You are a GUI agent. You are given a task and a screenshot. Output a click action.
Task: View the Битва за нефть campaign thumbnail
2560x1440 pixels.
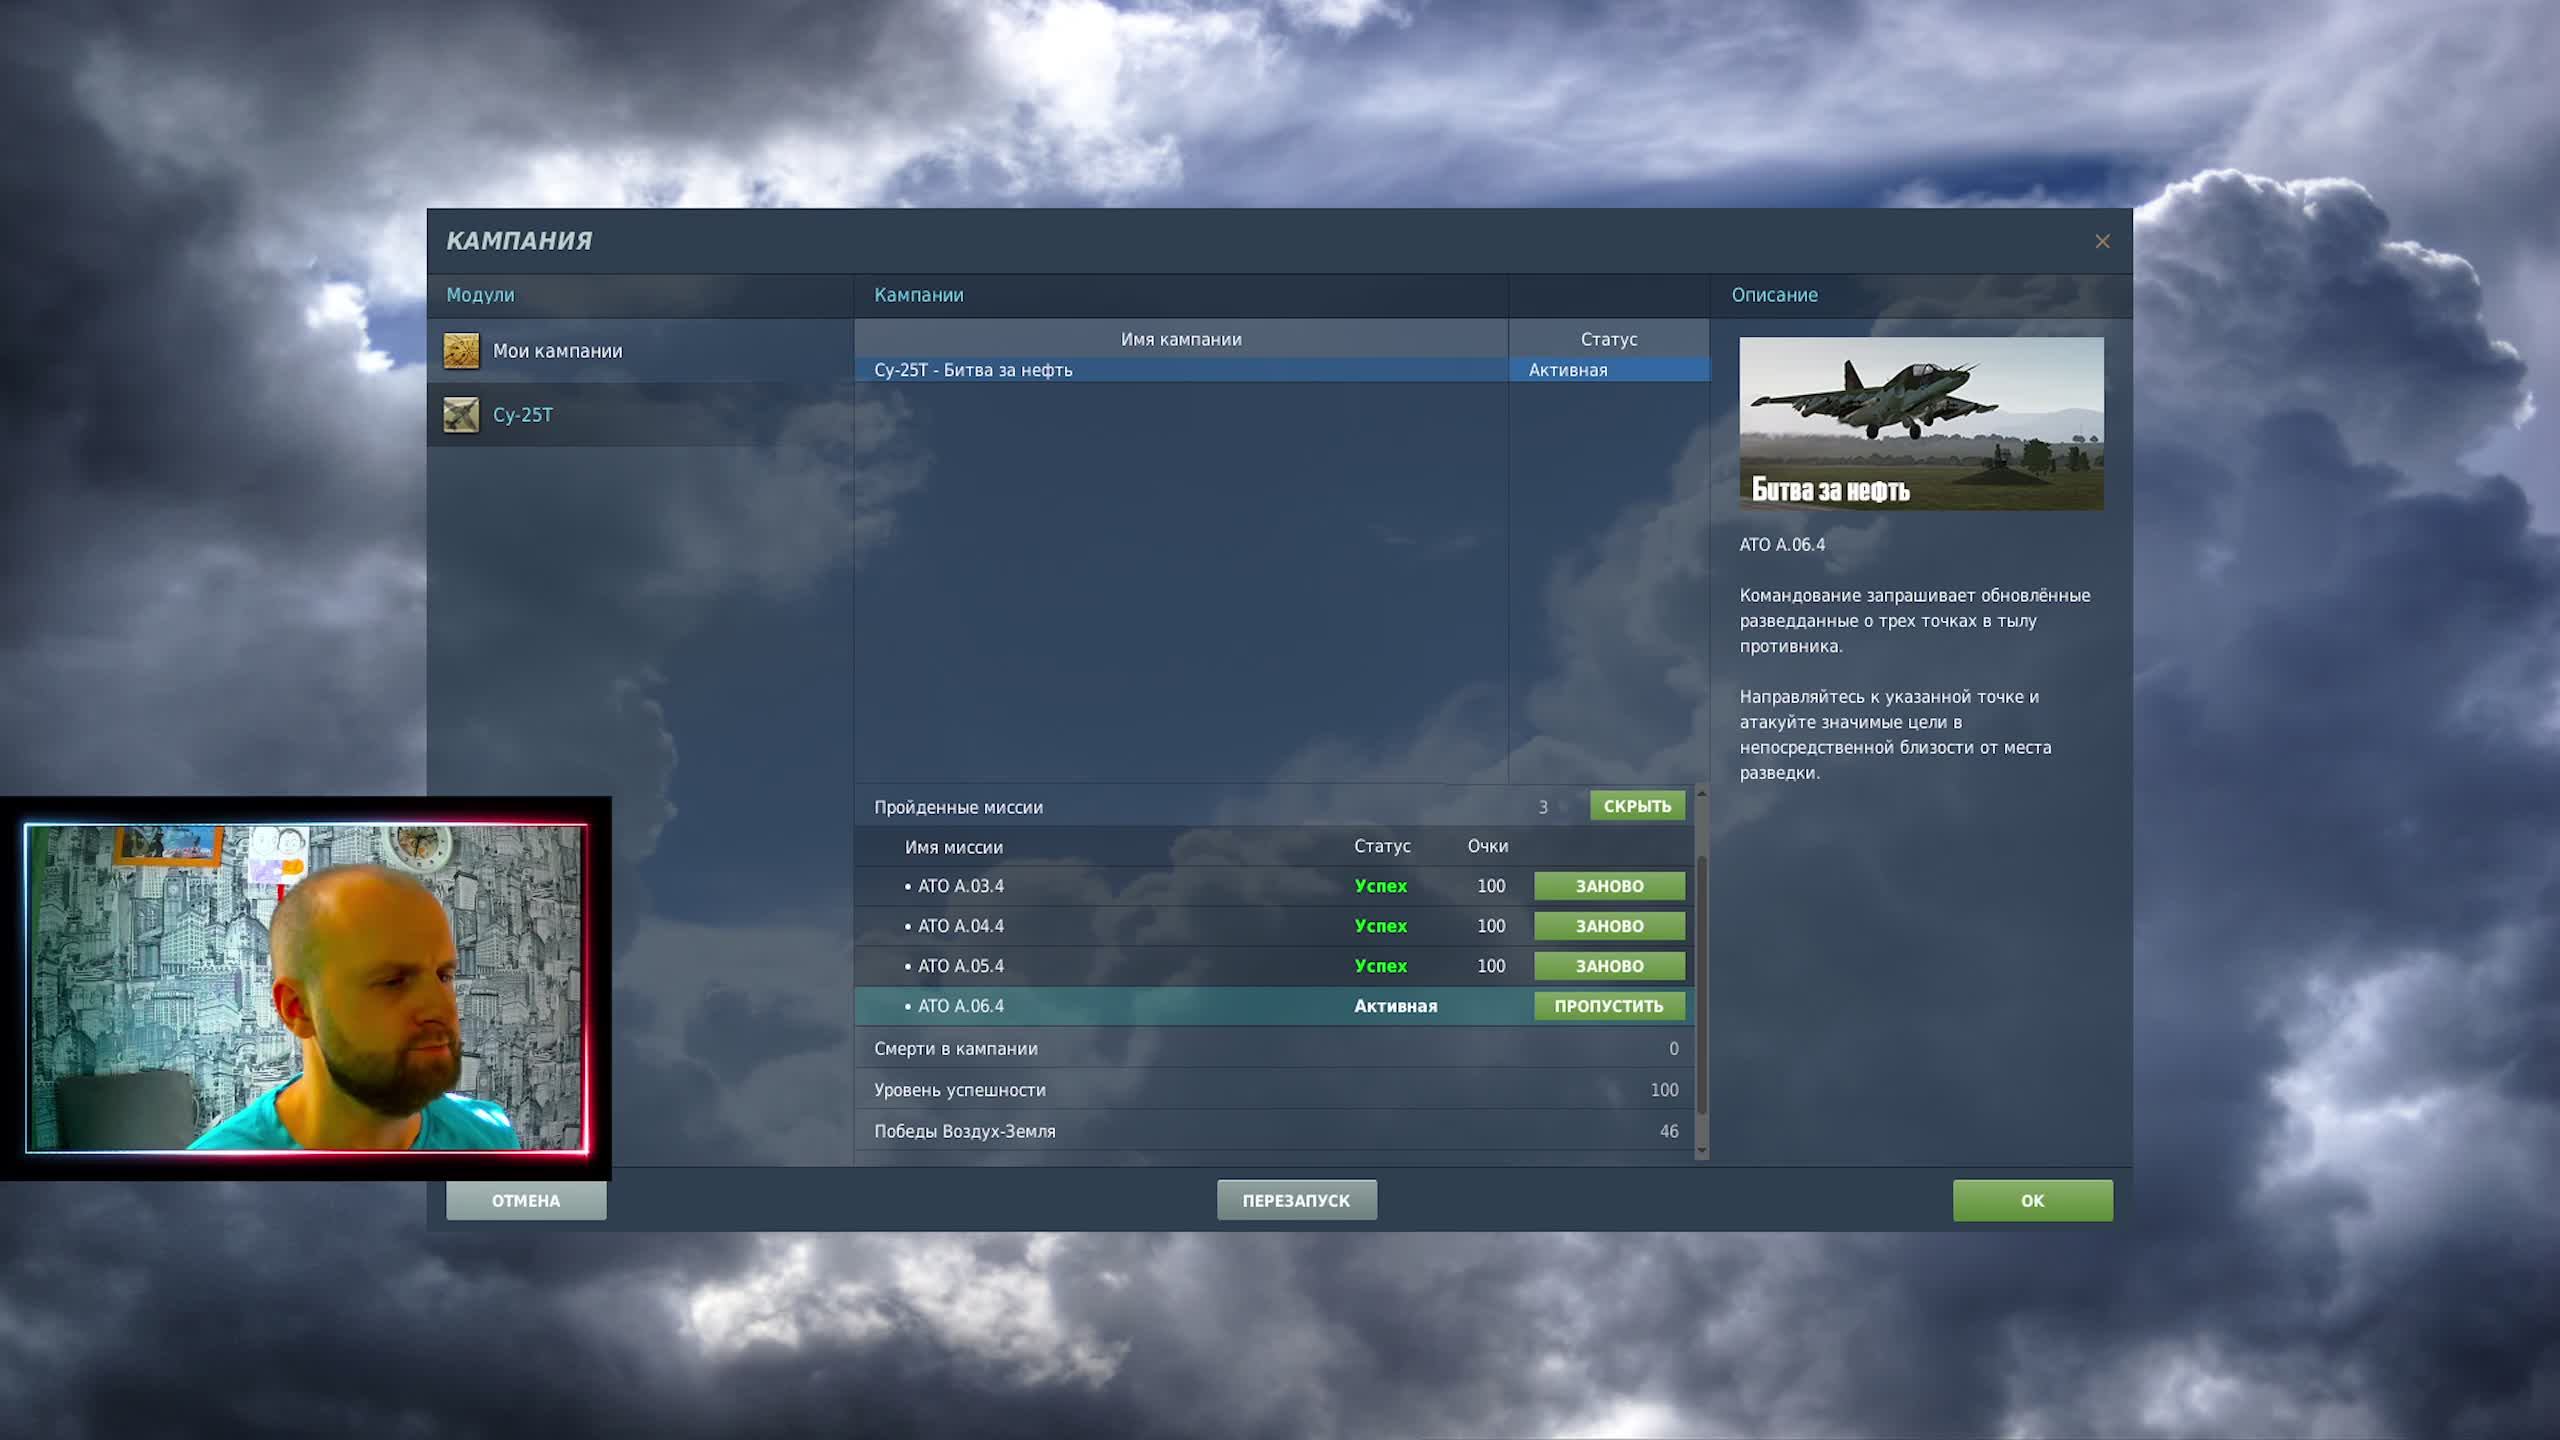(1920, 424)
